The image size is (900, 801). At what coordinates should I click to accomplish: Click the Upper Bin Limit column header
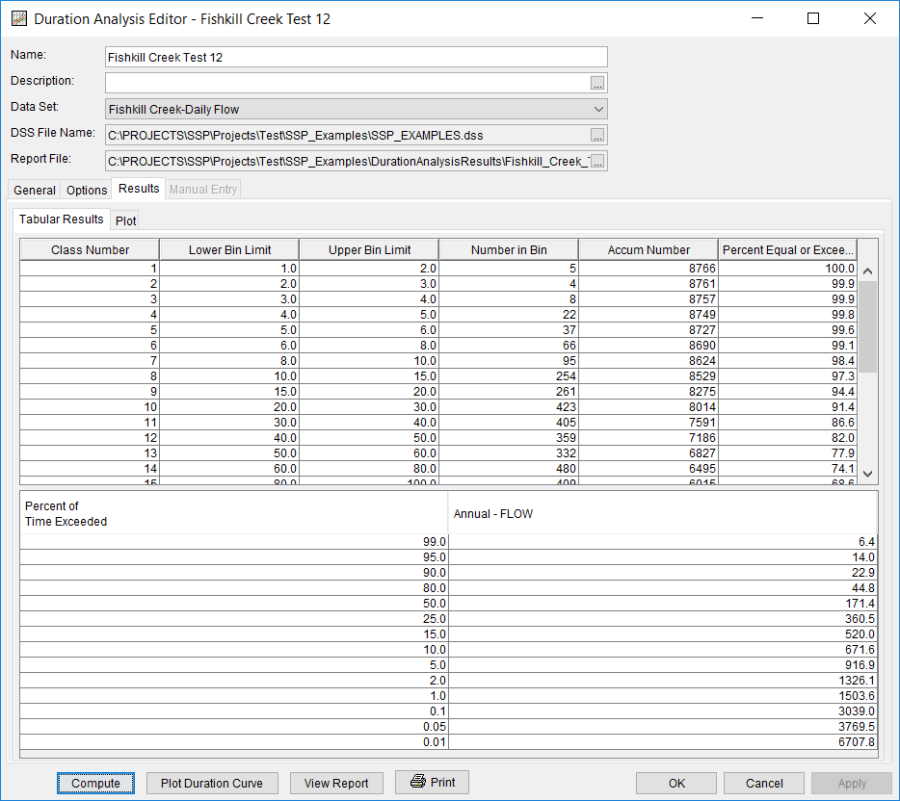(369, 250)
